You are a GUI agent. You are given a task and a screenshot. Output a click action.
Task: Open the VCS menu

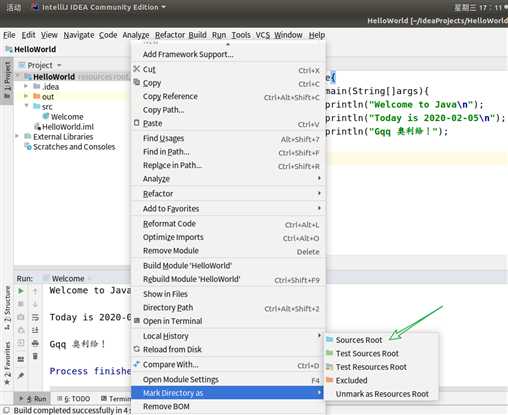(x=263, y=35)
